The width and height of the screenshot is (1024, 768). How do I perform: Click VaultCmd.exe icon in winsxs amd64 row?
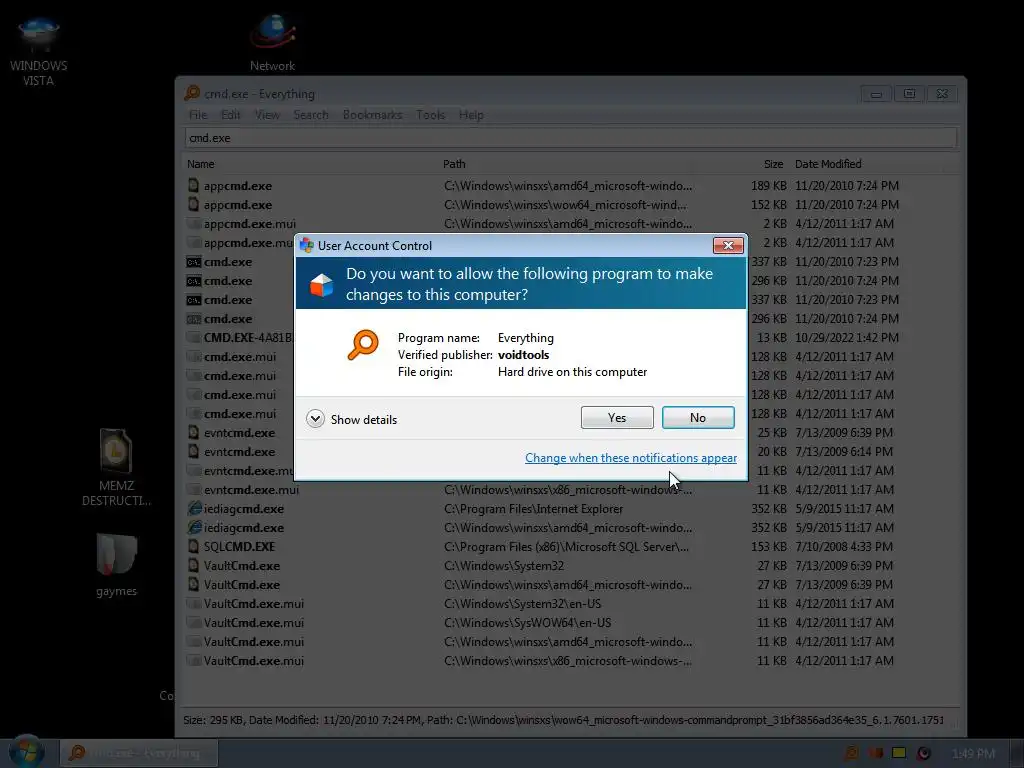(x=193, y=584)
